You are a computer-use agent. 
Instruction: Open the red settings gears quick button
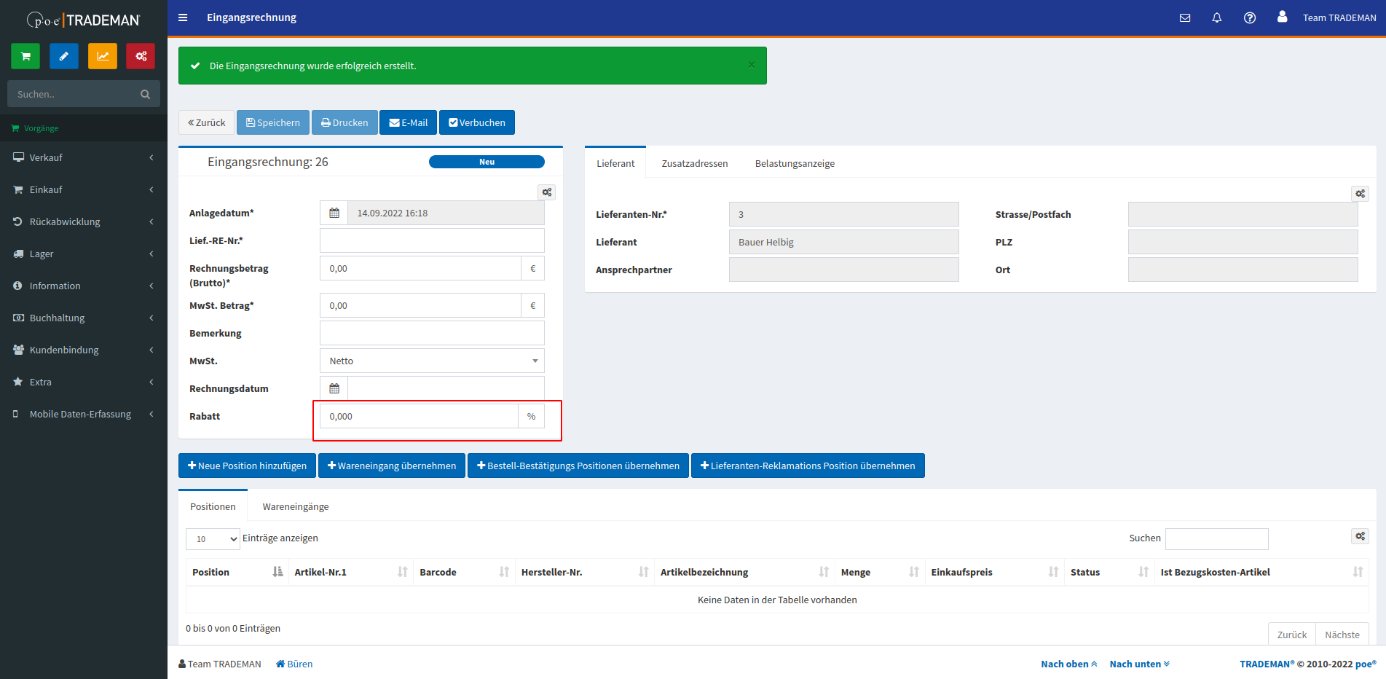[x=141, y=56]
